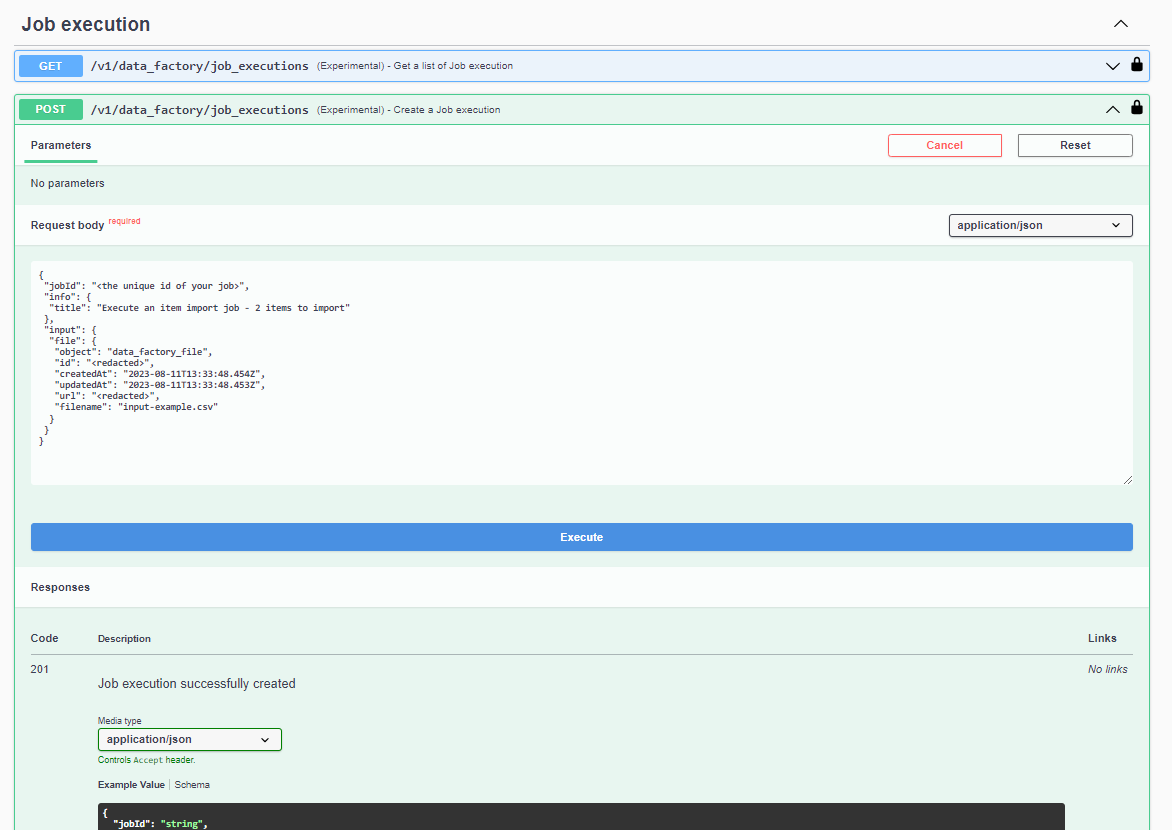Select the Example Value tab
The height and width of the screenshot is (830, 1172).
pyautogui.click(x=131, y=785)
